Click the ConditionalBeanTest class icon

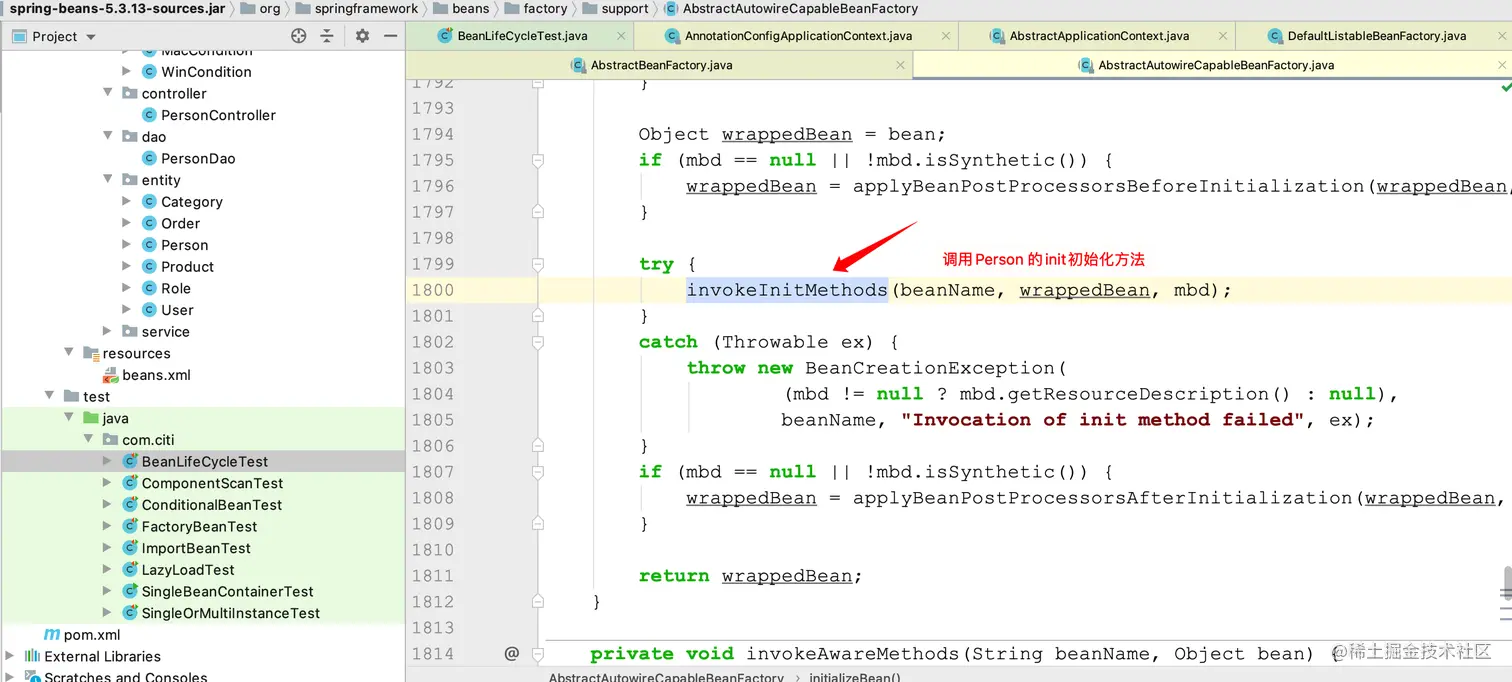(x=130, y=505)
